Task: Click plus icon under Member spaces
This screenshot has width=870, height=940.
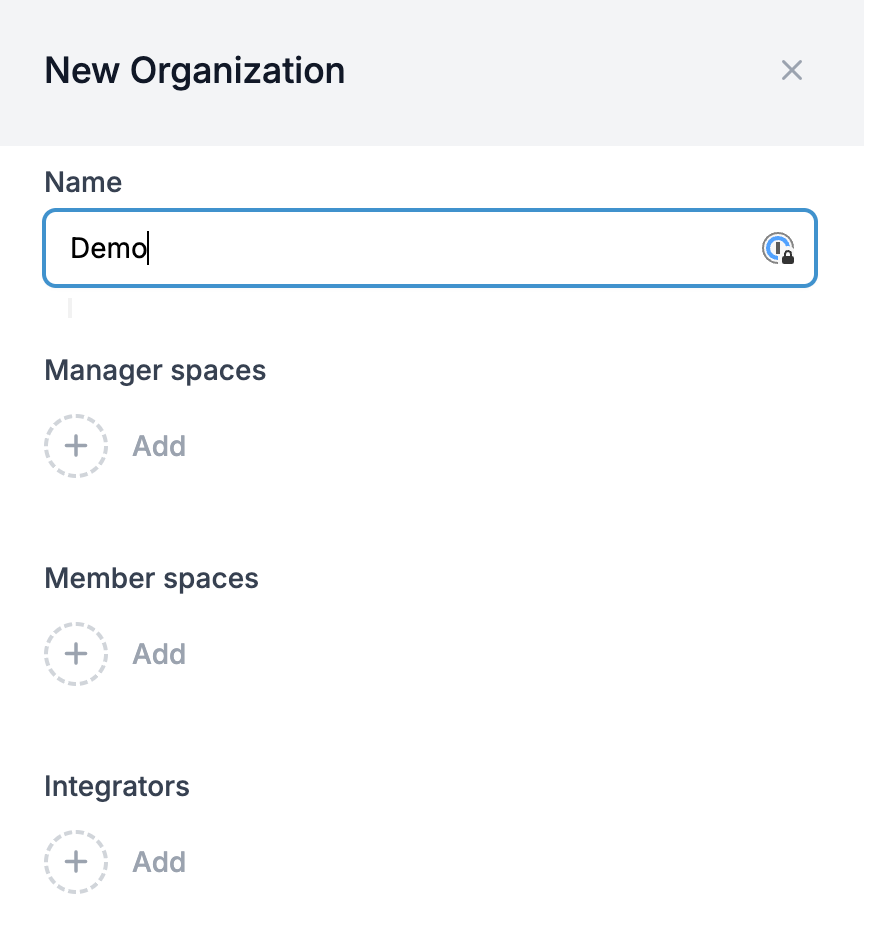Action: tap(76, 654)
